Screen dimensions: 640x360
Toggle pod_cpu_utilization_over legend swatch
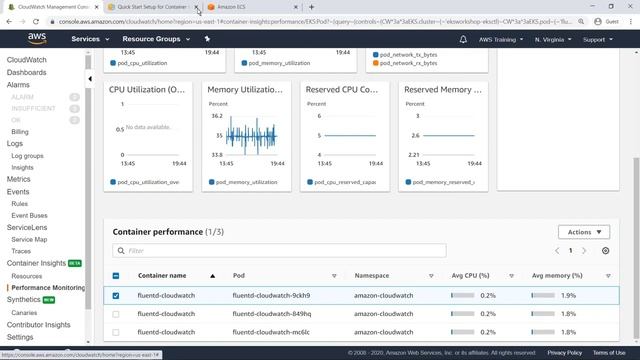point(113,182)
